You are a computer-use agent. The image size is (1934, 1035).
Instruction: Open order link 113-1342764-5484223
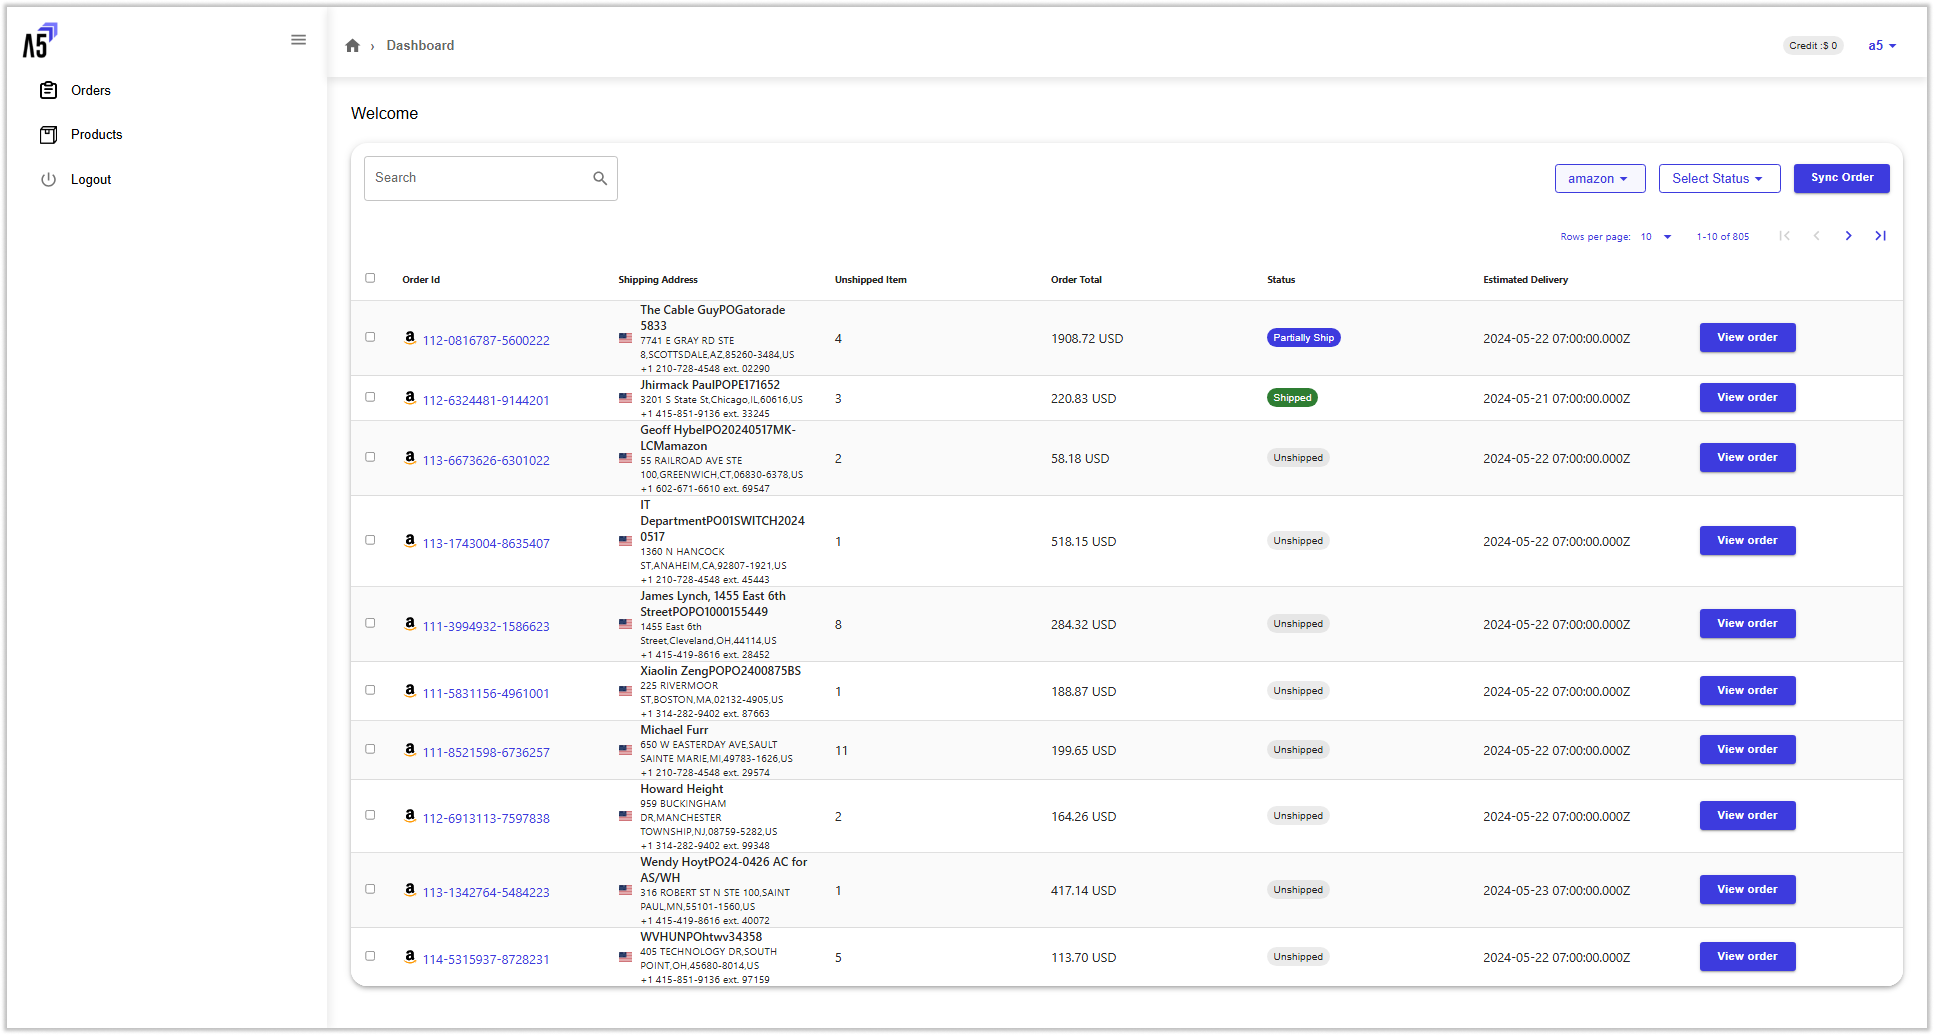pos(486,893)
